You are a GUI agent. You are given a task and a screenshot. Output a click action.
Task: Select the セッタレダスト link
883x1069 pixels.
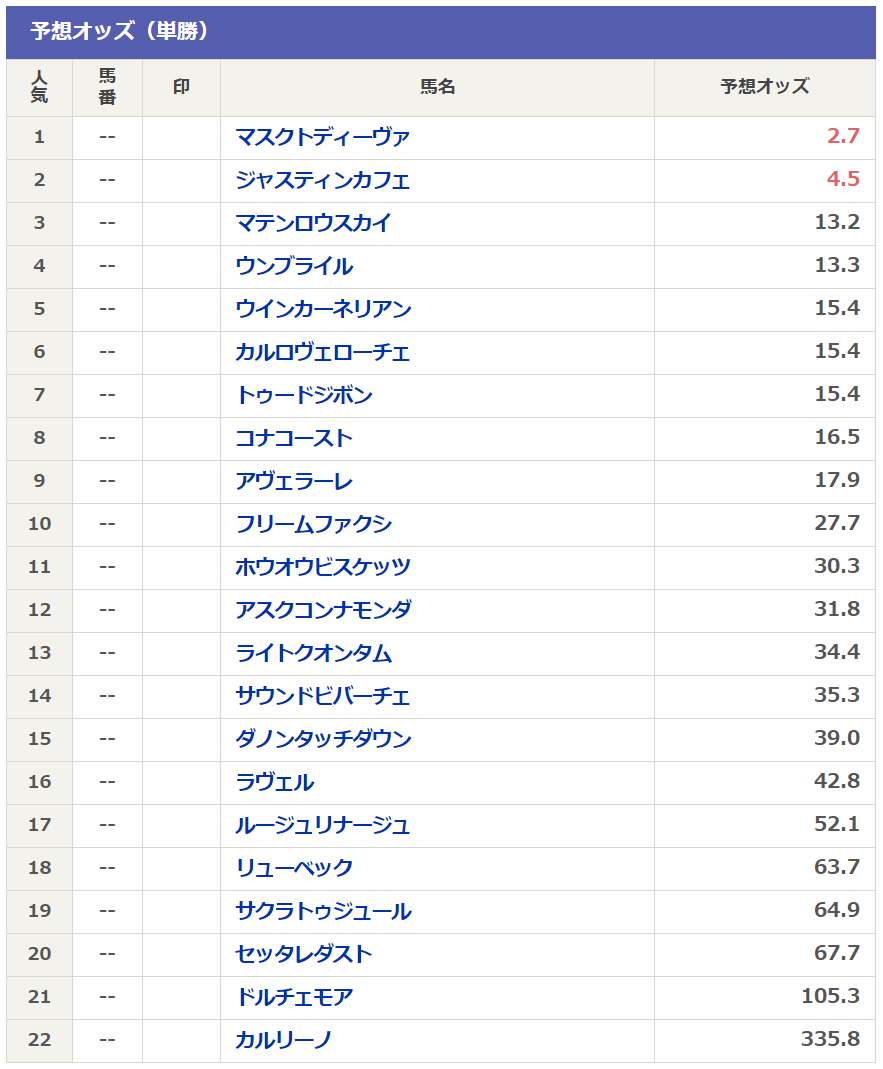[x=304, y=953]
